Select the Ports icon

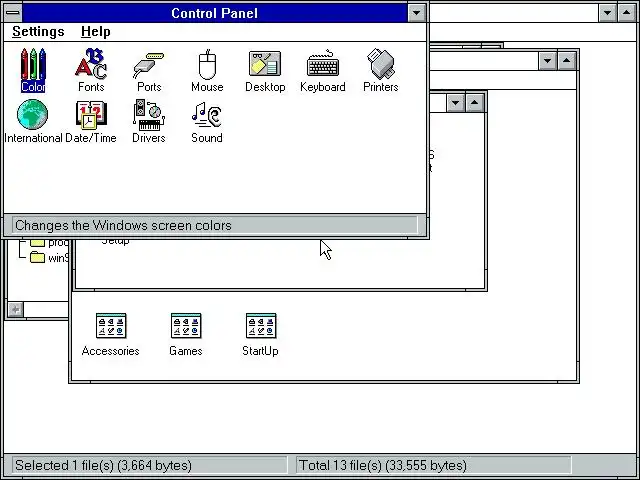pyautogui.click(x=149, y=70)
